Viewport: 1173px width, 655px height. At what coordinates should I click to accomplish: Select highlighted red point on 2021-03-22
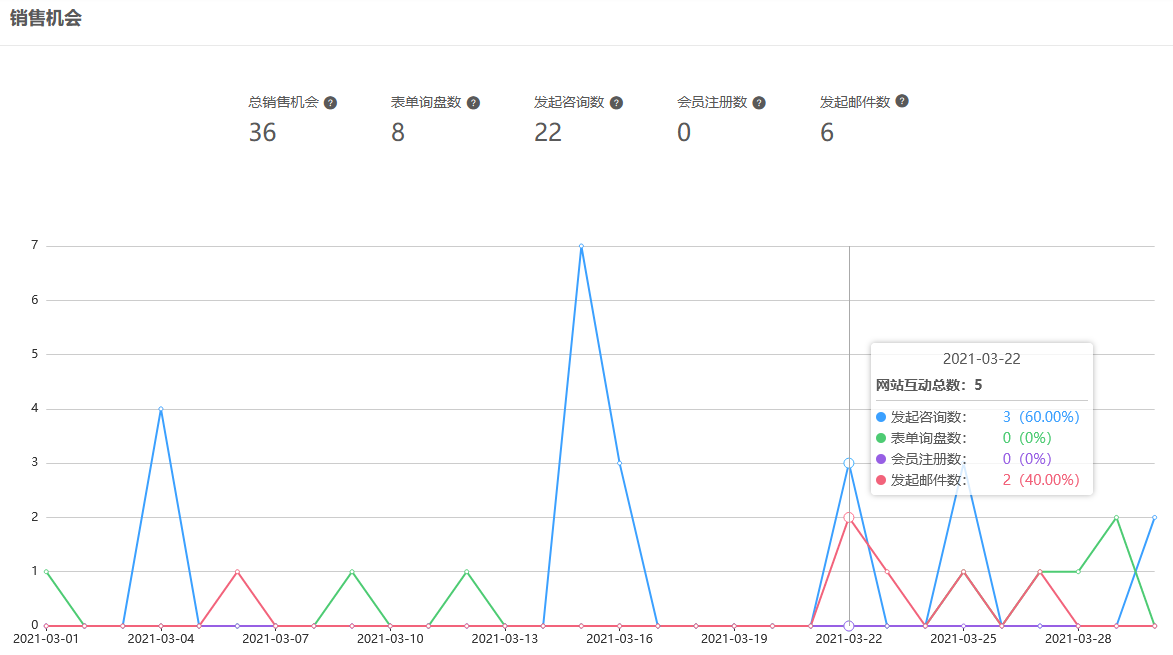(848, 517)
